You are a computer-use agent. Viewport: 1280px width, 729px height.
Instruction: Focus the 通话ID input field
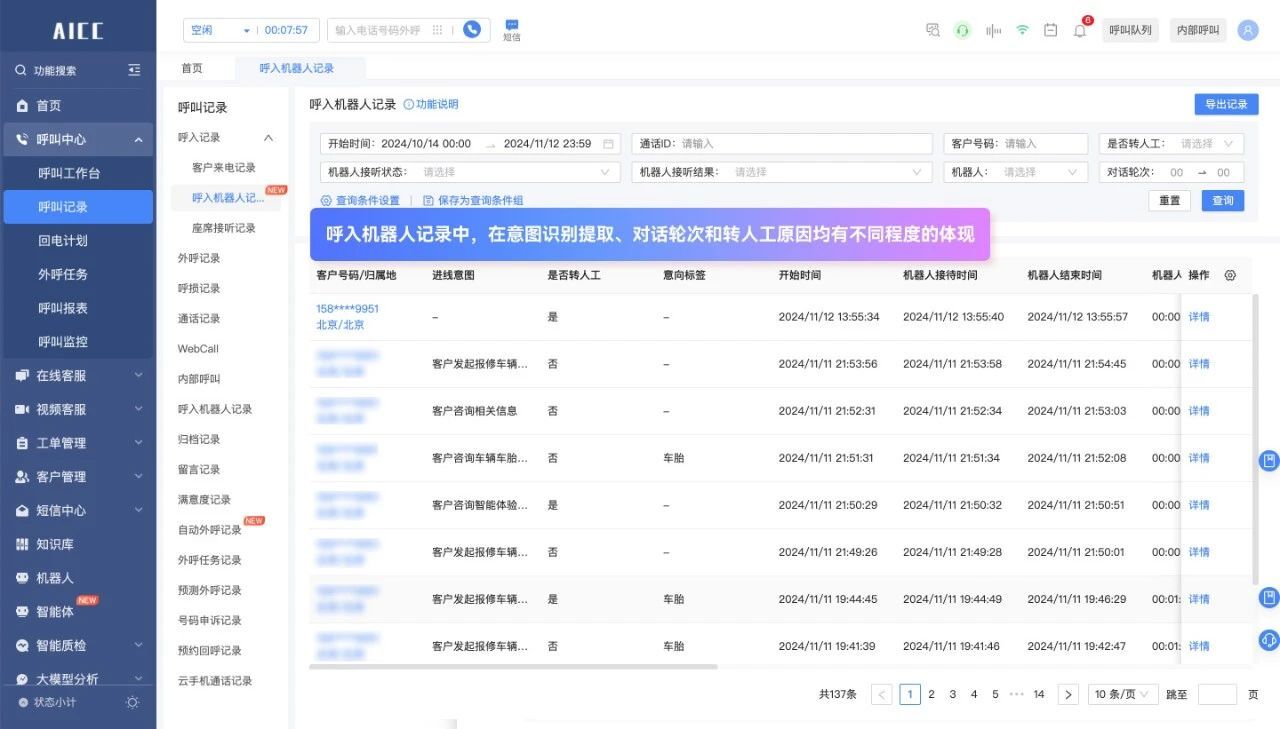[x=782, y=143]
